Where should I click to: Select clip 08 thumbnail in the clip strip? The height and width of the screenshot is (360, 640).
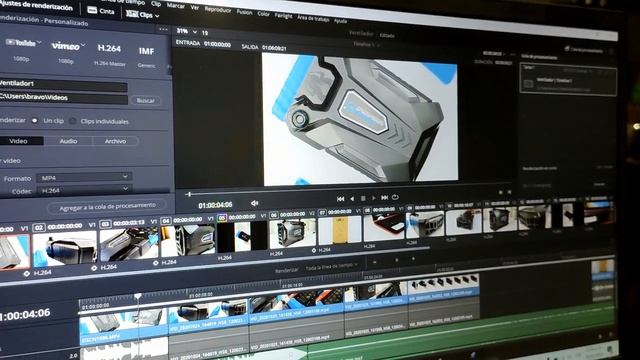click(383, 227)
